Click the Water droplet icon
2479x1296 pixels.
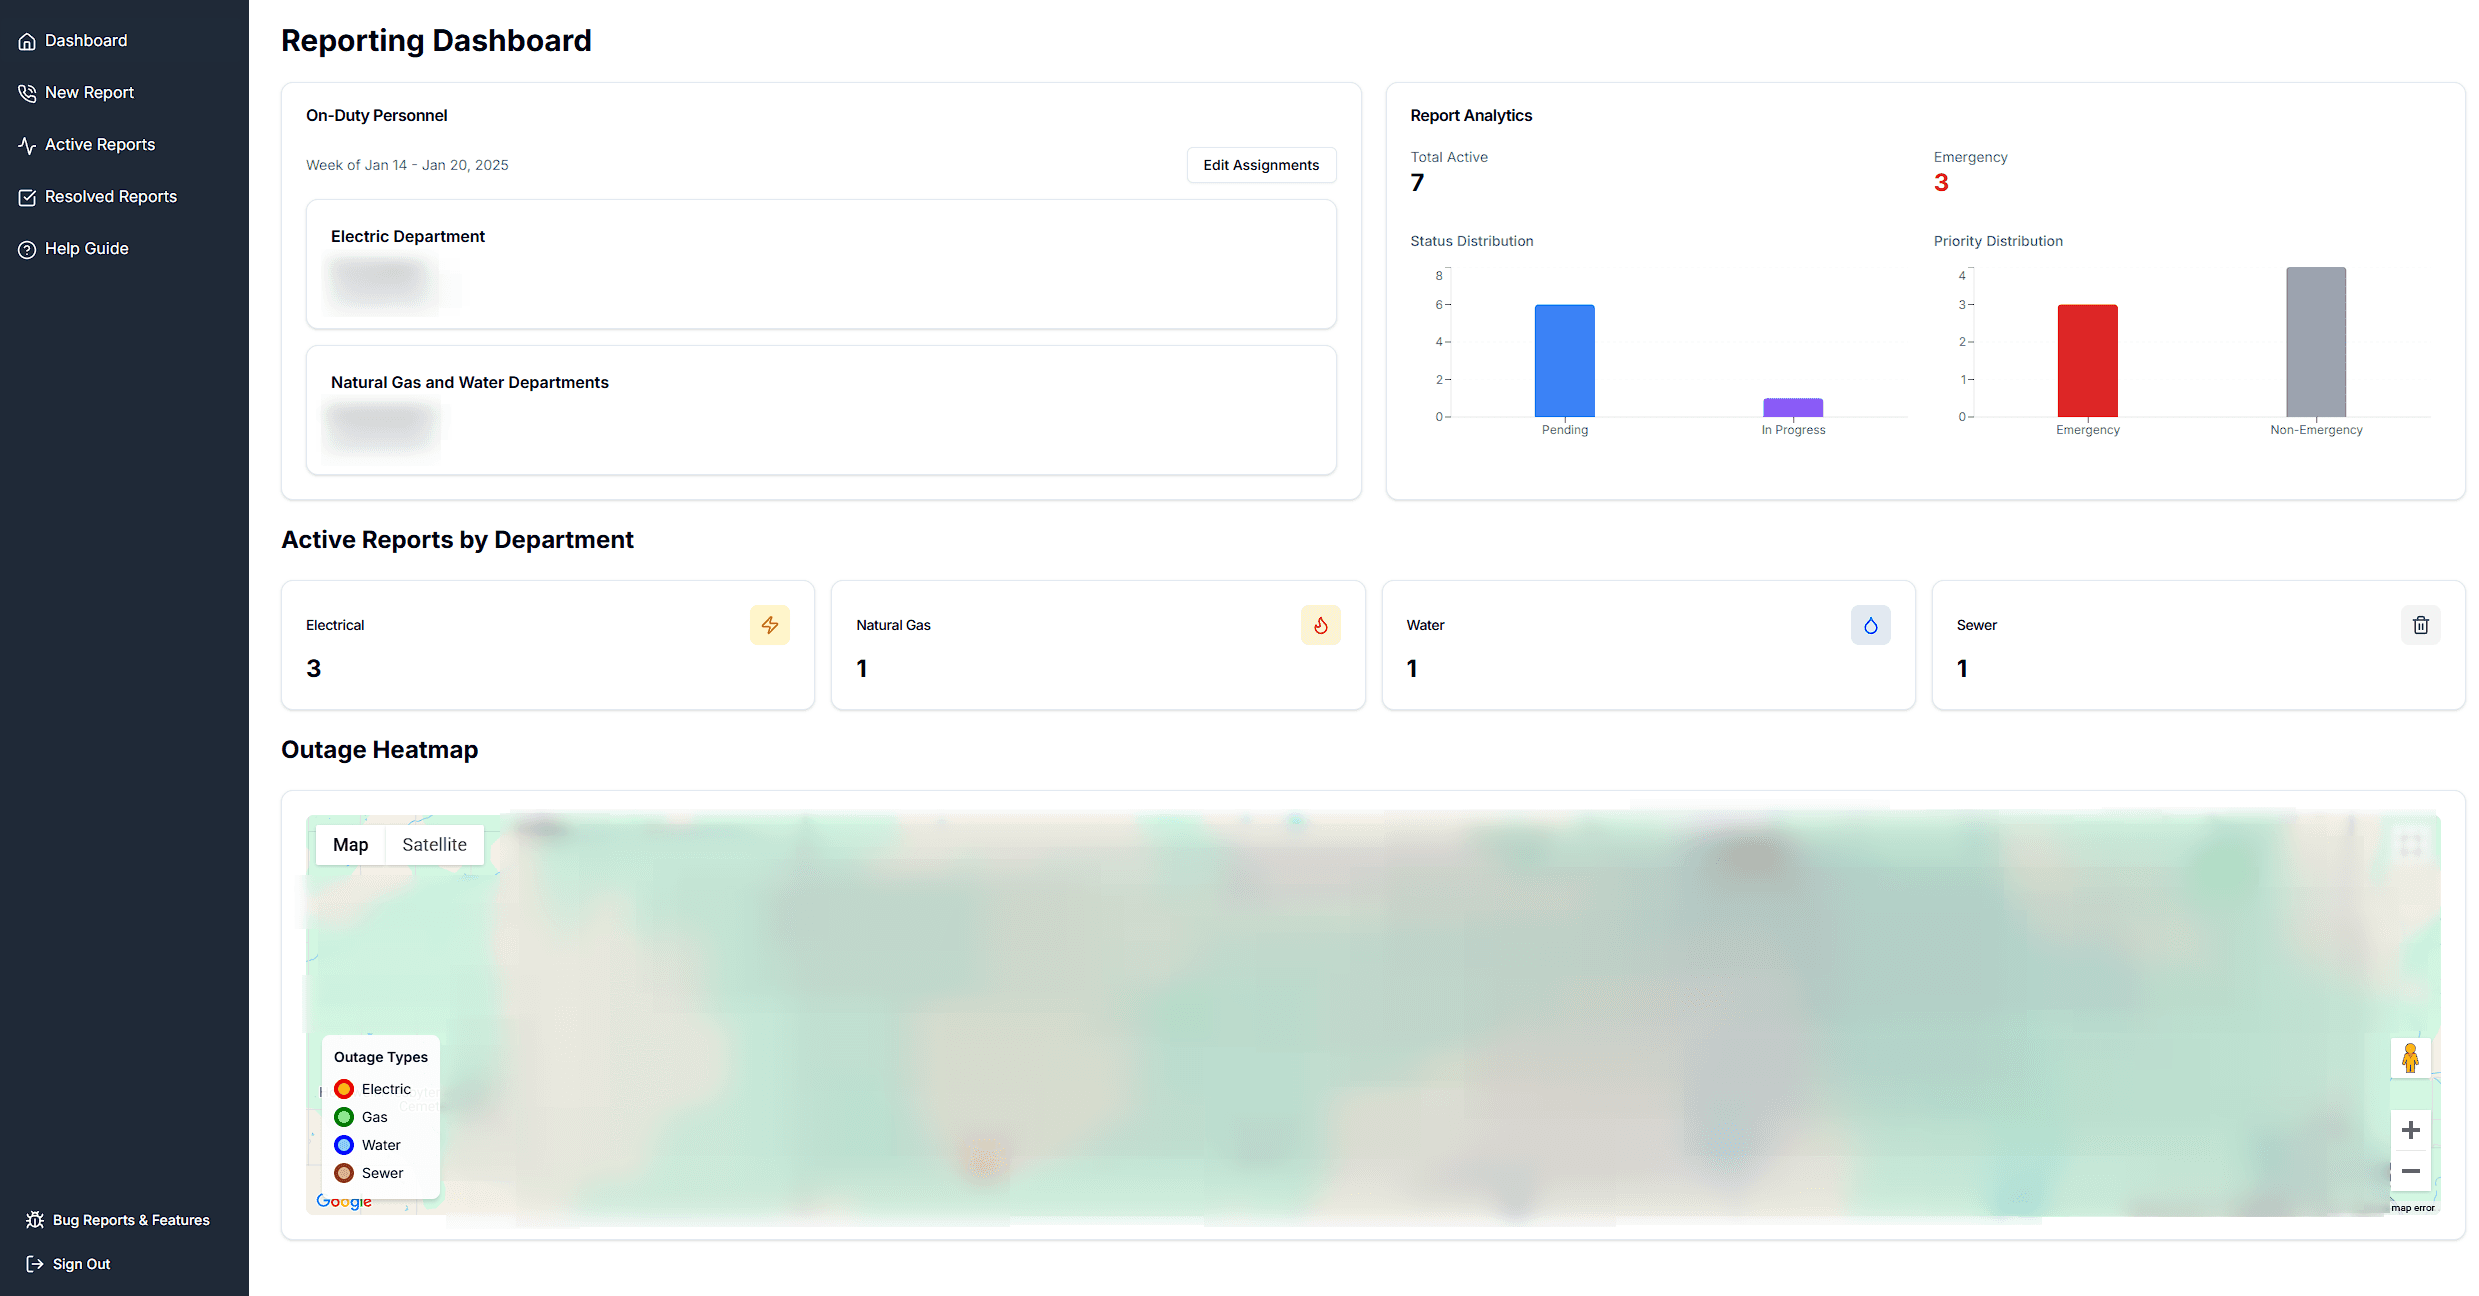click(1870, 625)
